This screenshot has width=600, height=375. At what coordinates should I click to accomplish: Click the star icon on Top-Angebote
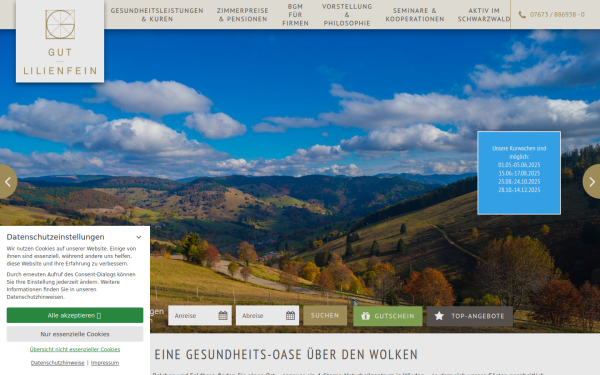439,316
